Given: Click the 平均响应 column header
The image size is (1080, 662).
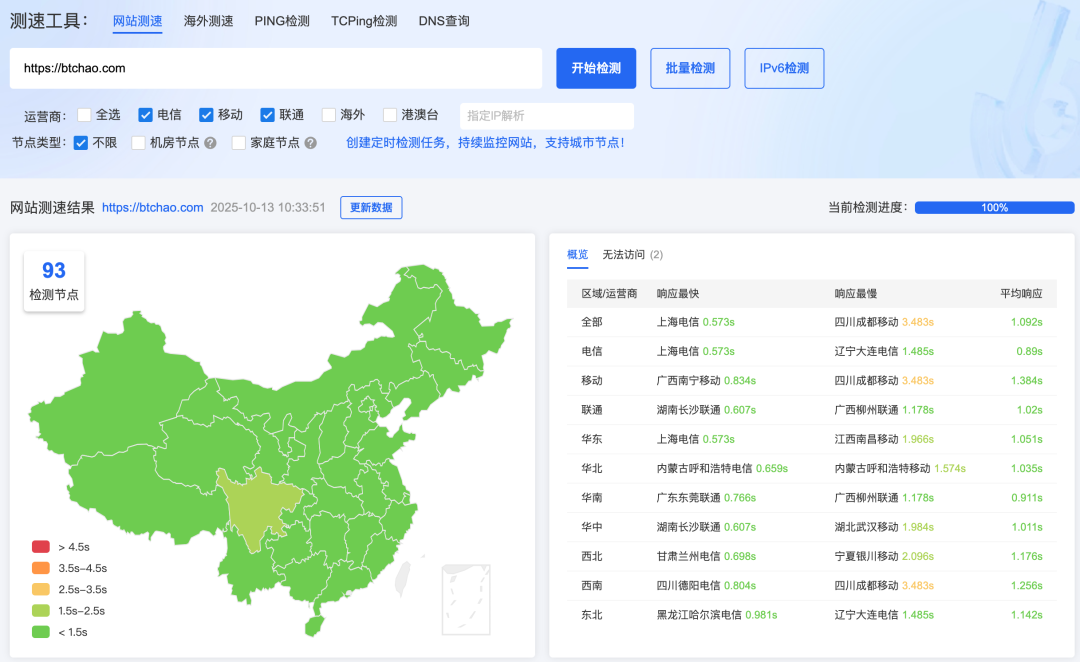Looking at the screenshot, I should (1021, 293).
